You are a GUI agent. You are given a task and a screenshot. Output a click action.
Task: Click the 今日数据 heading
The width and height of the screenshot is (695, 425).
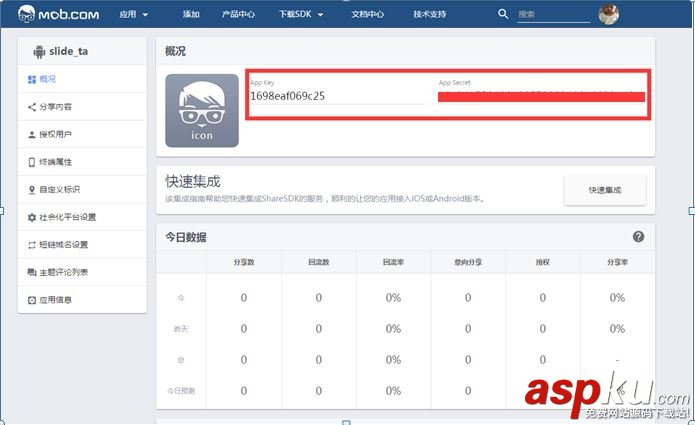[186, 237]
